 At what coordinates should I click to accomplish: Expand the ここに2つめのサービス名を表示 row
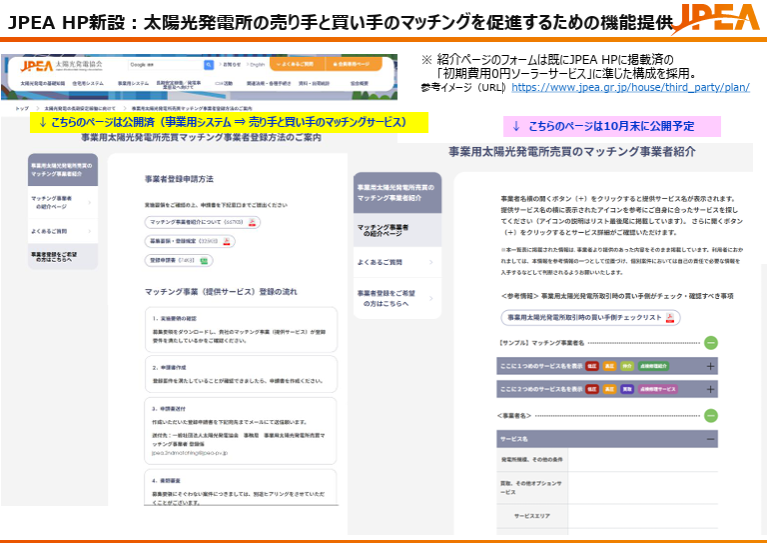pos(711,388)
